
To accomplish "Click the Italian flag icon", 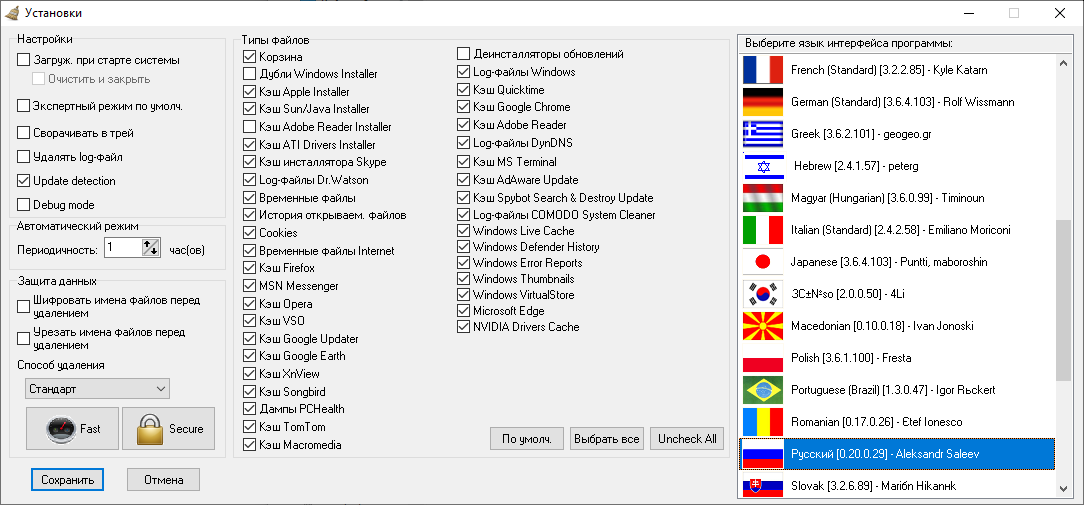I will pos(763,230).
